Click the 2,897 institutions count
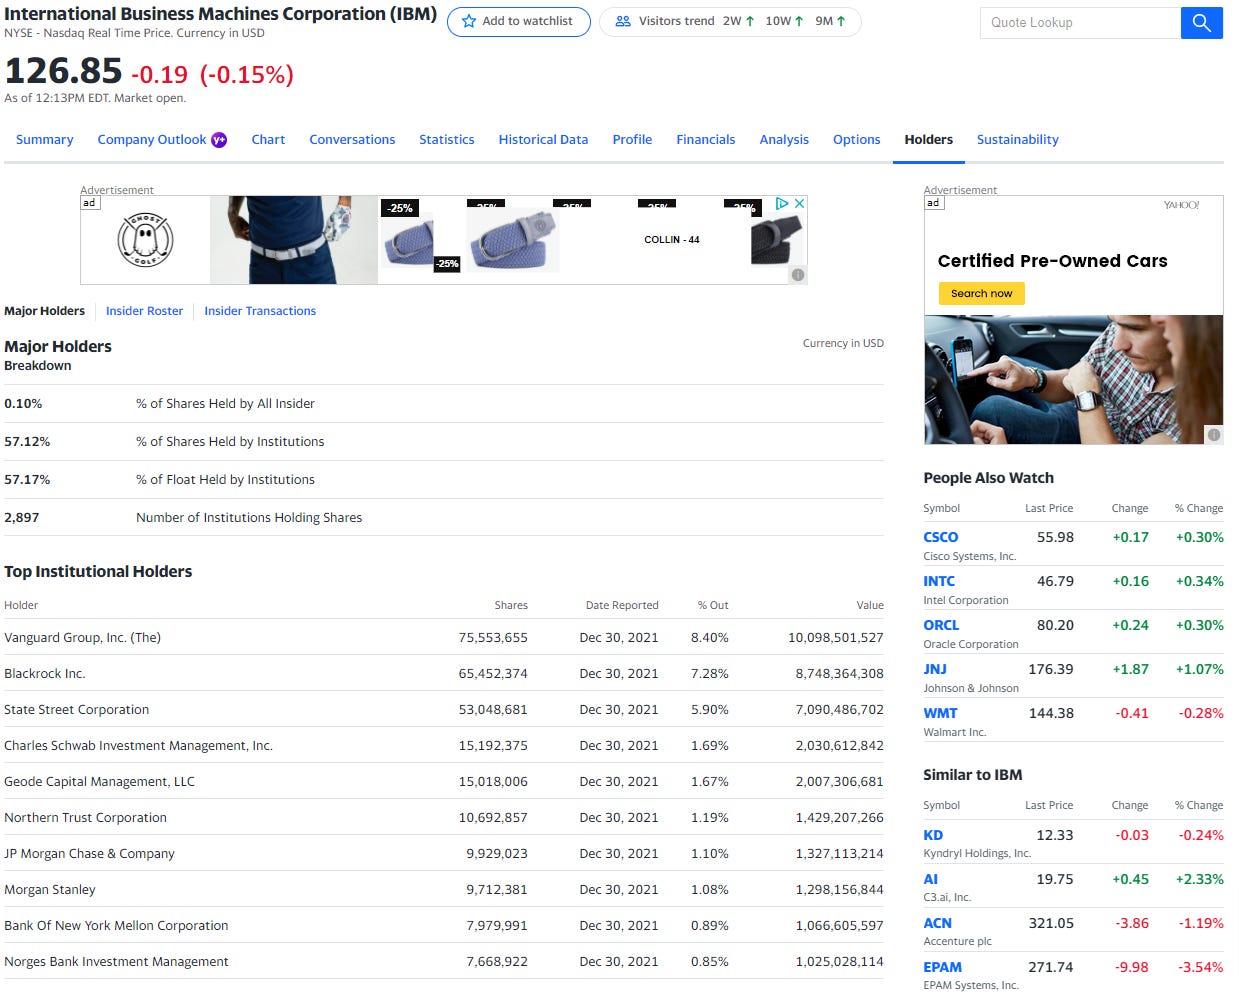Screen dimensions: 1239x994 click(x=22, y=517)
